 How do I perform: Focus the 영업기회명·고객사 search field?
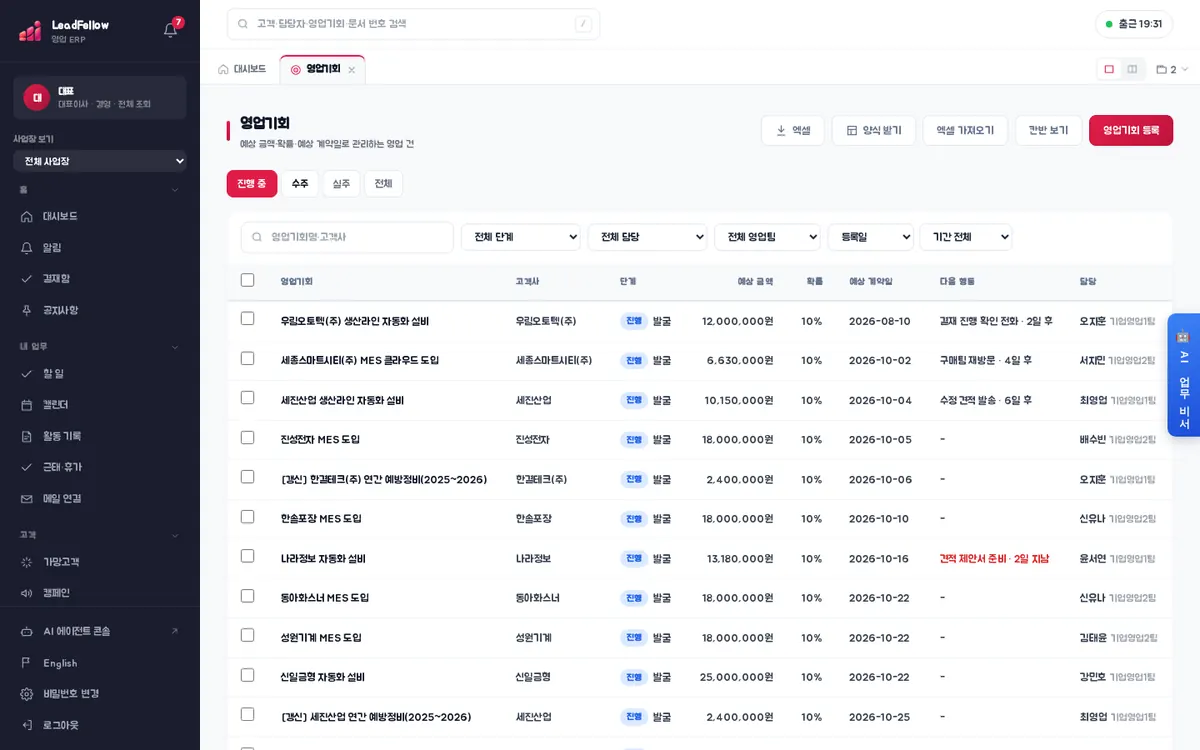click(x=347, y=237)
